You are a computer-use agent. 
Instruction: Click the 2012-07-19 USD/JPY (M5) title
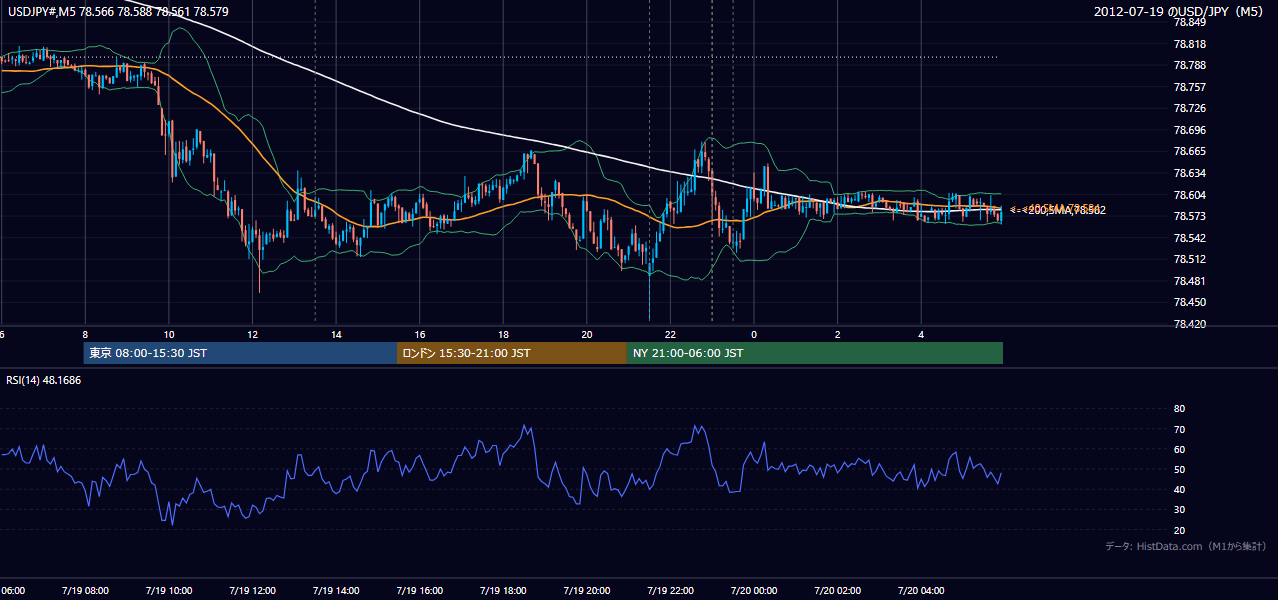1180,12
